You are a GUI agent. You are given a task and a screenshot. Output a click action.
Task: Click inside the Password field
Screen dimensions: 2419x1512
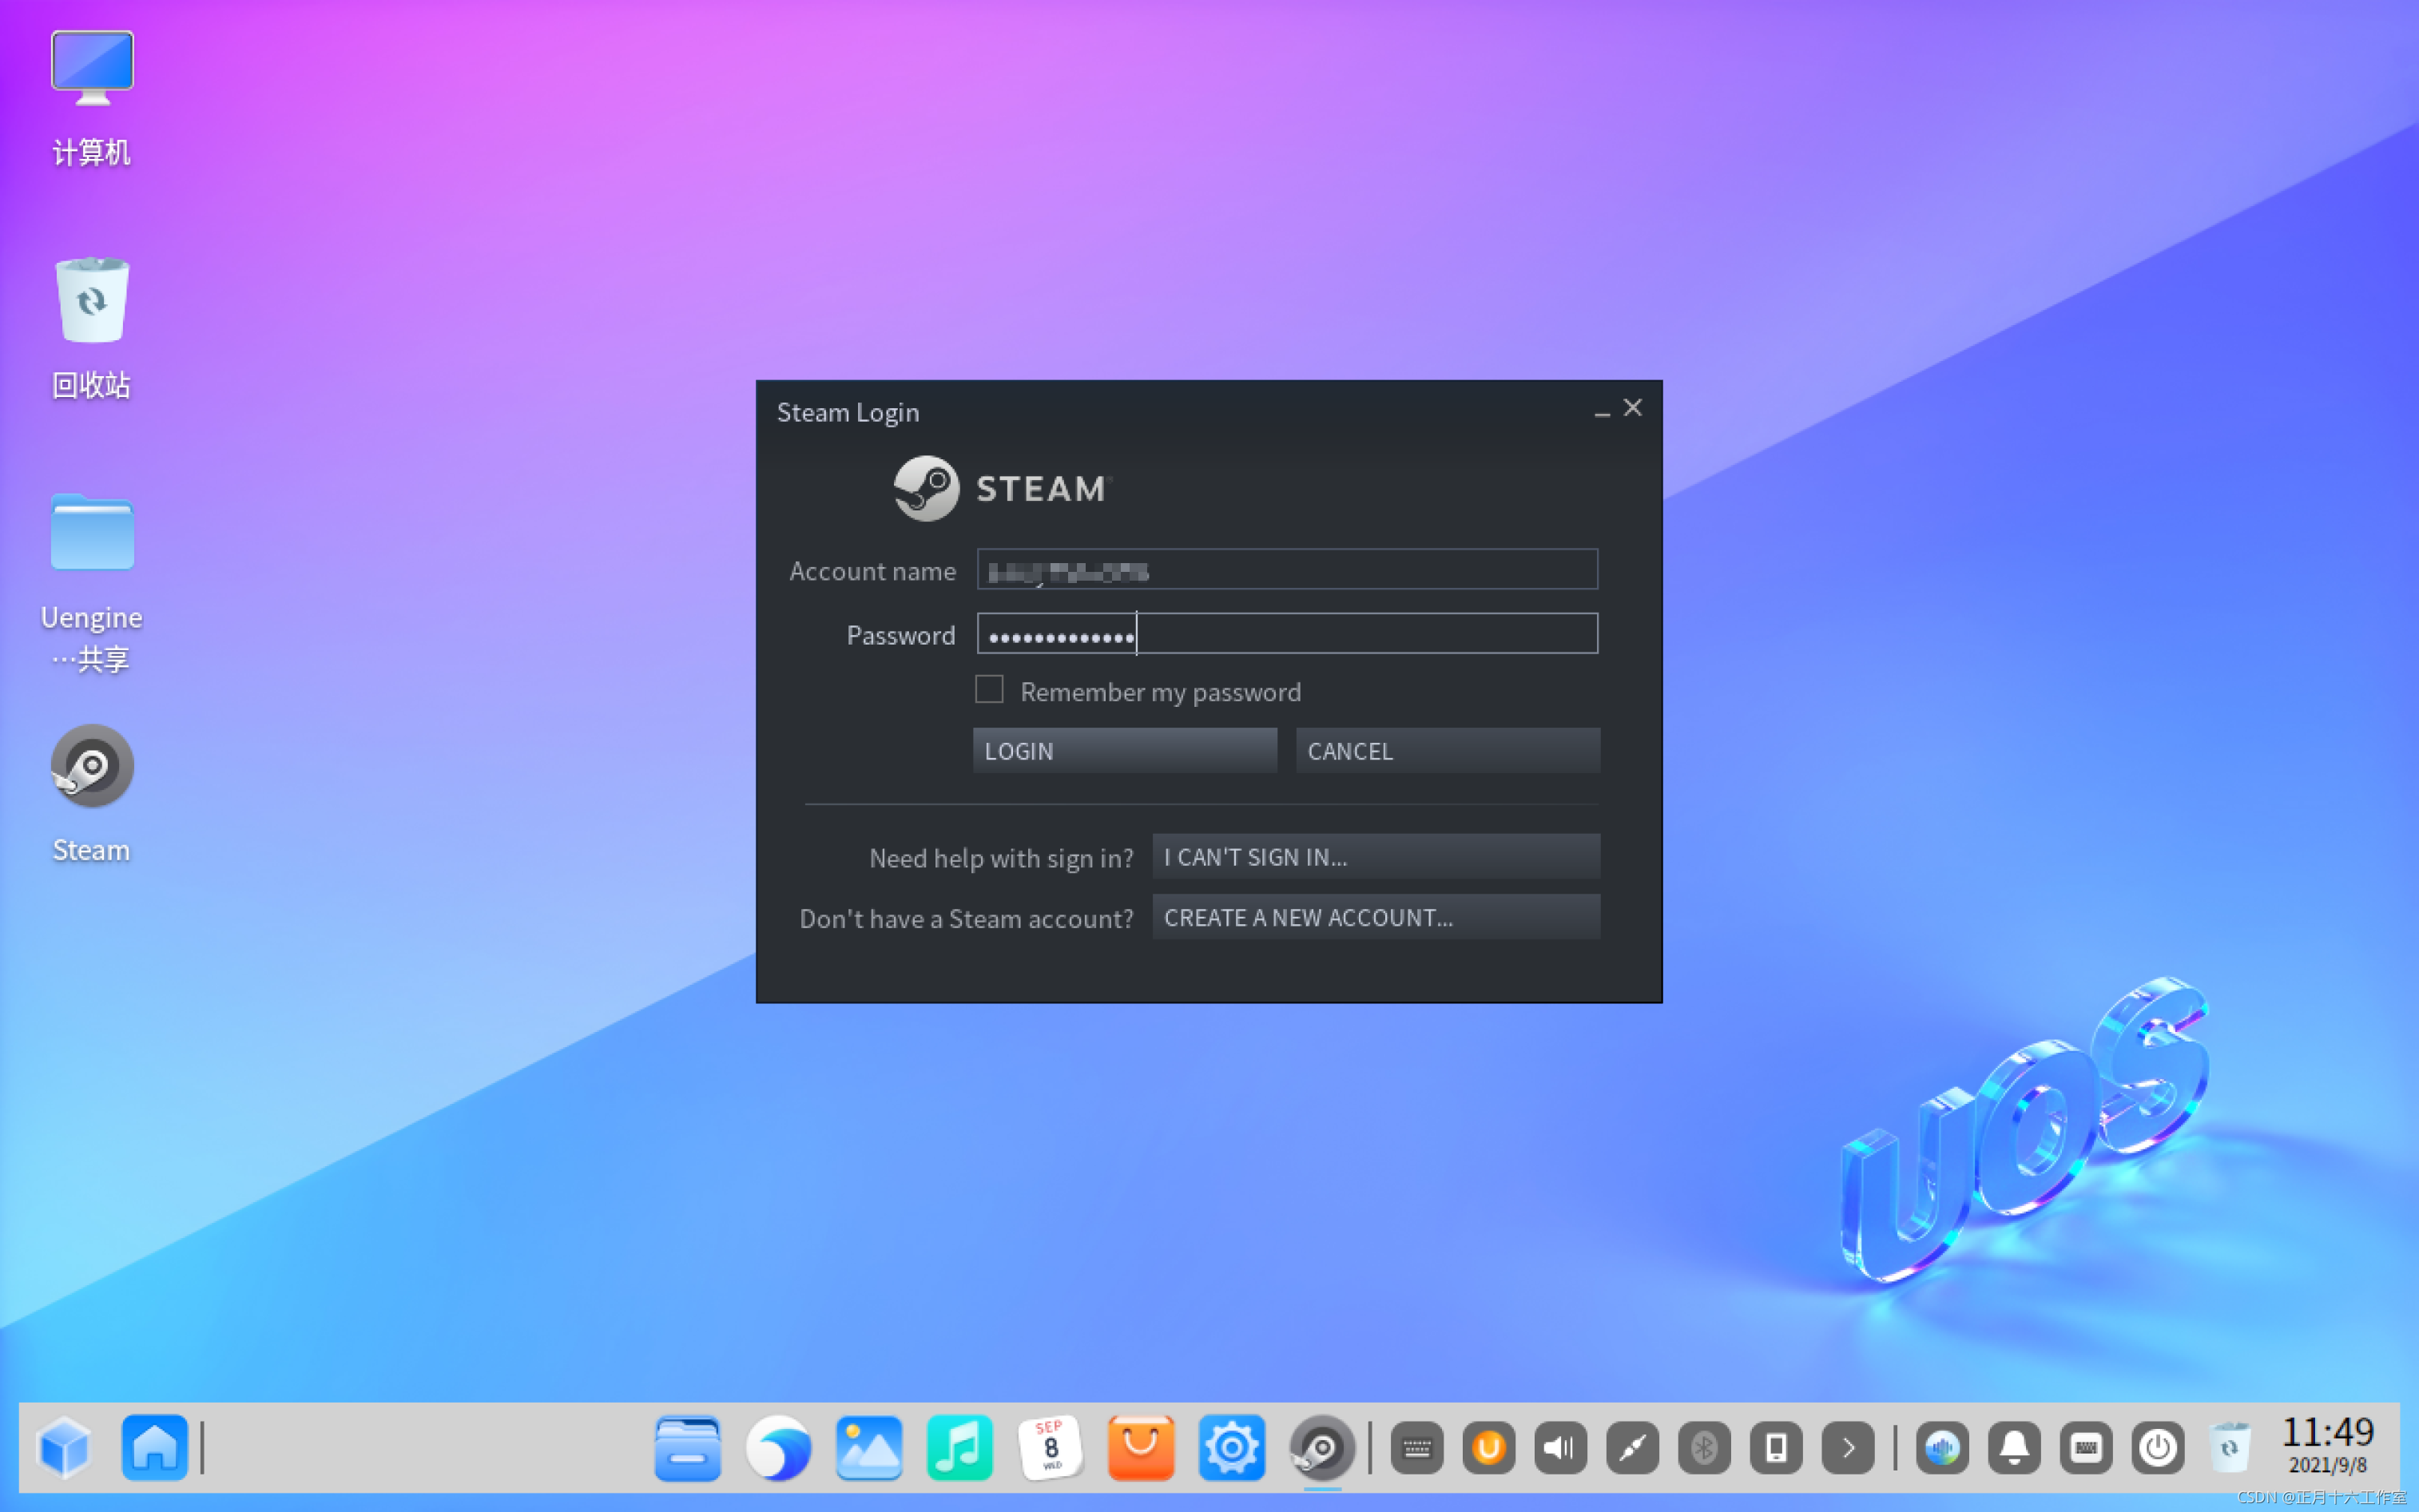click(x=1286, y=634)
